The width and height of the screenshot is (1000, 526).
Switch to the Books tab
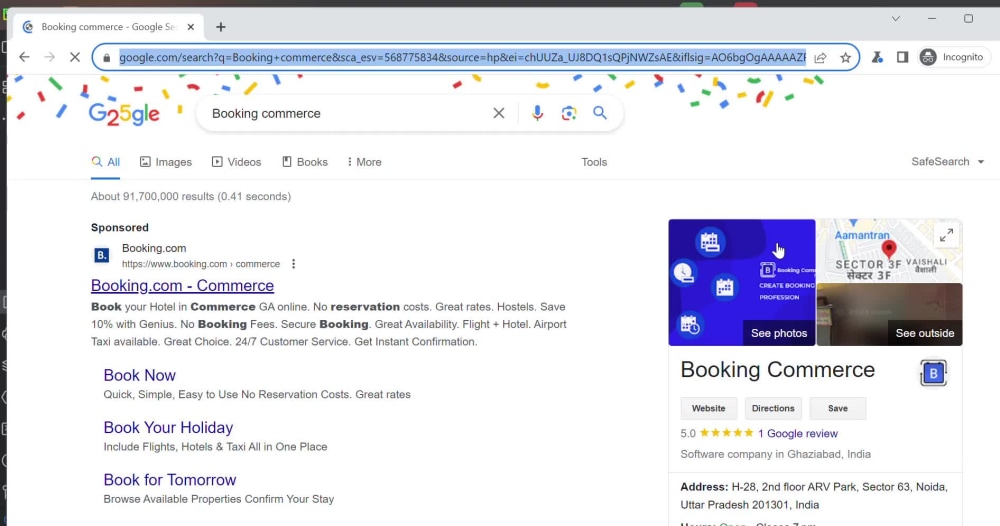coord(305,162)
